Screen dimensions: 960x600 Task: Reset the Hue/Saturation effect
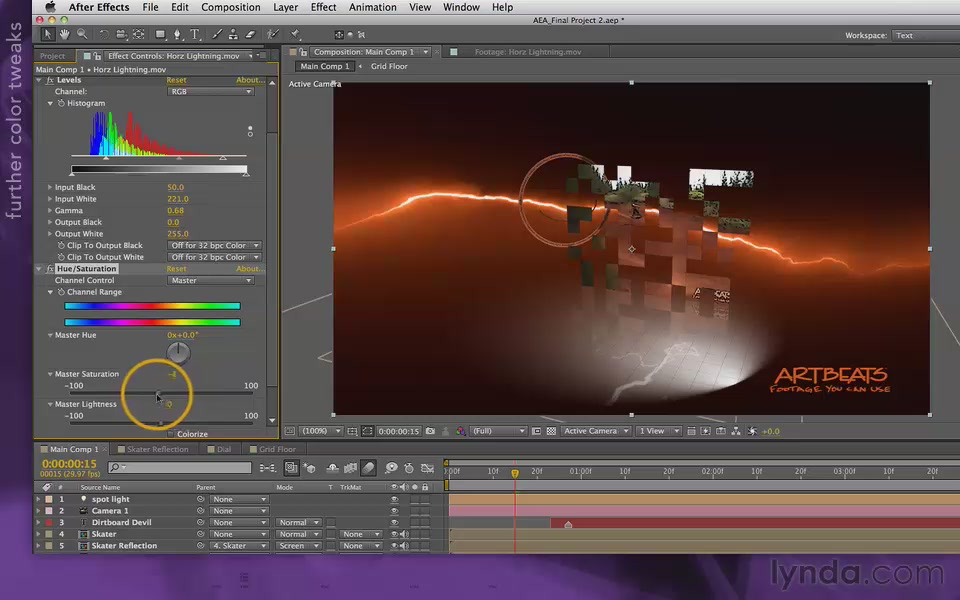[x=176, y=269]
